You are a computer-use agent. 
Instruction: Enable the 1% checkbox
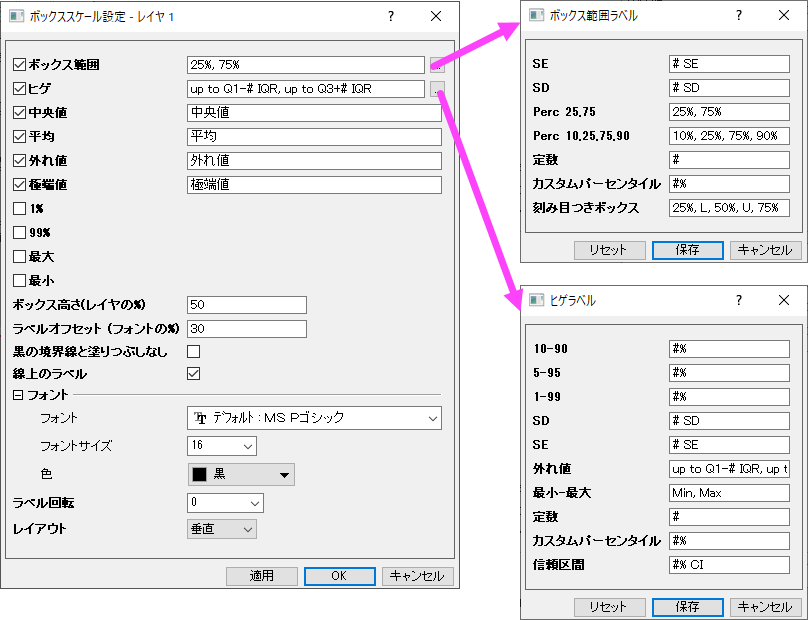coord(20,209)
